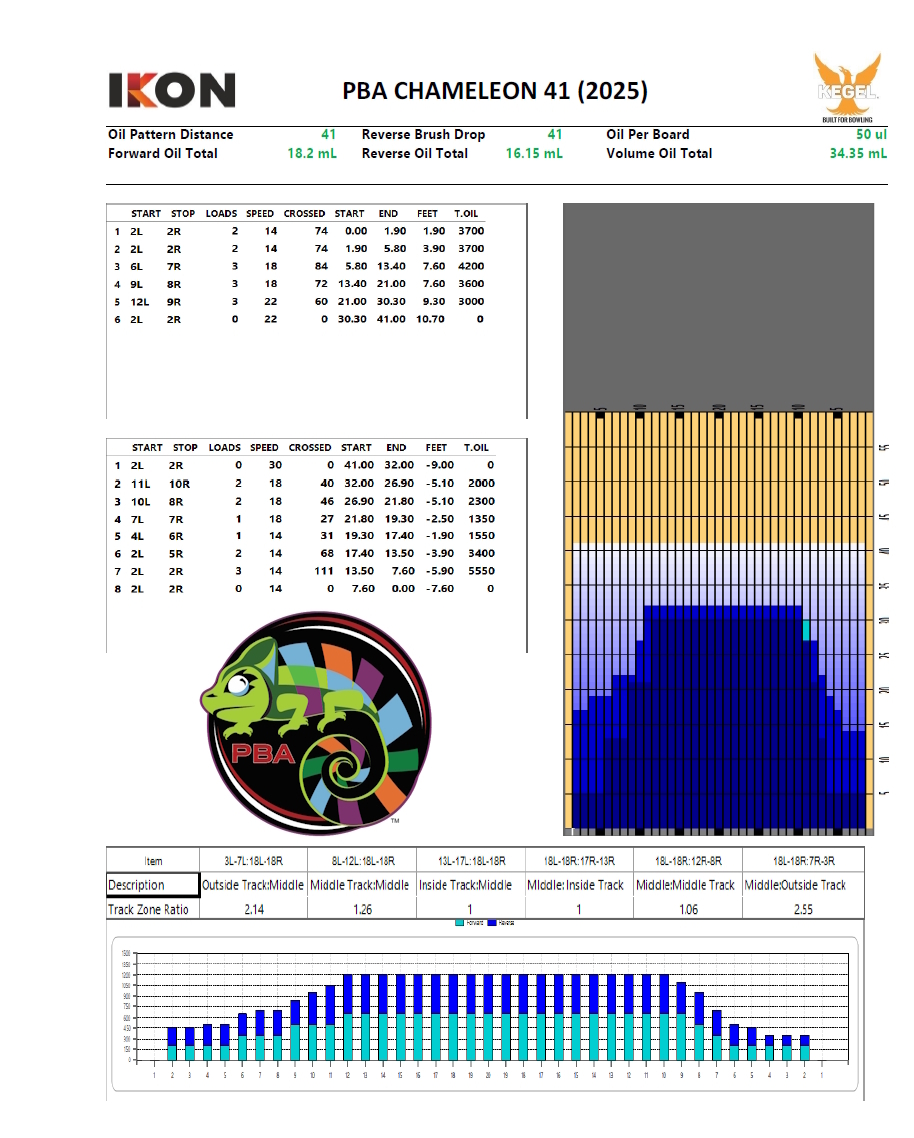The height and width of the screenshot is (1138, 914).
Task: Click the 2.14 track zone ratio
Action: coord(253,909)
